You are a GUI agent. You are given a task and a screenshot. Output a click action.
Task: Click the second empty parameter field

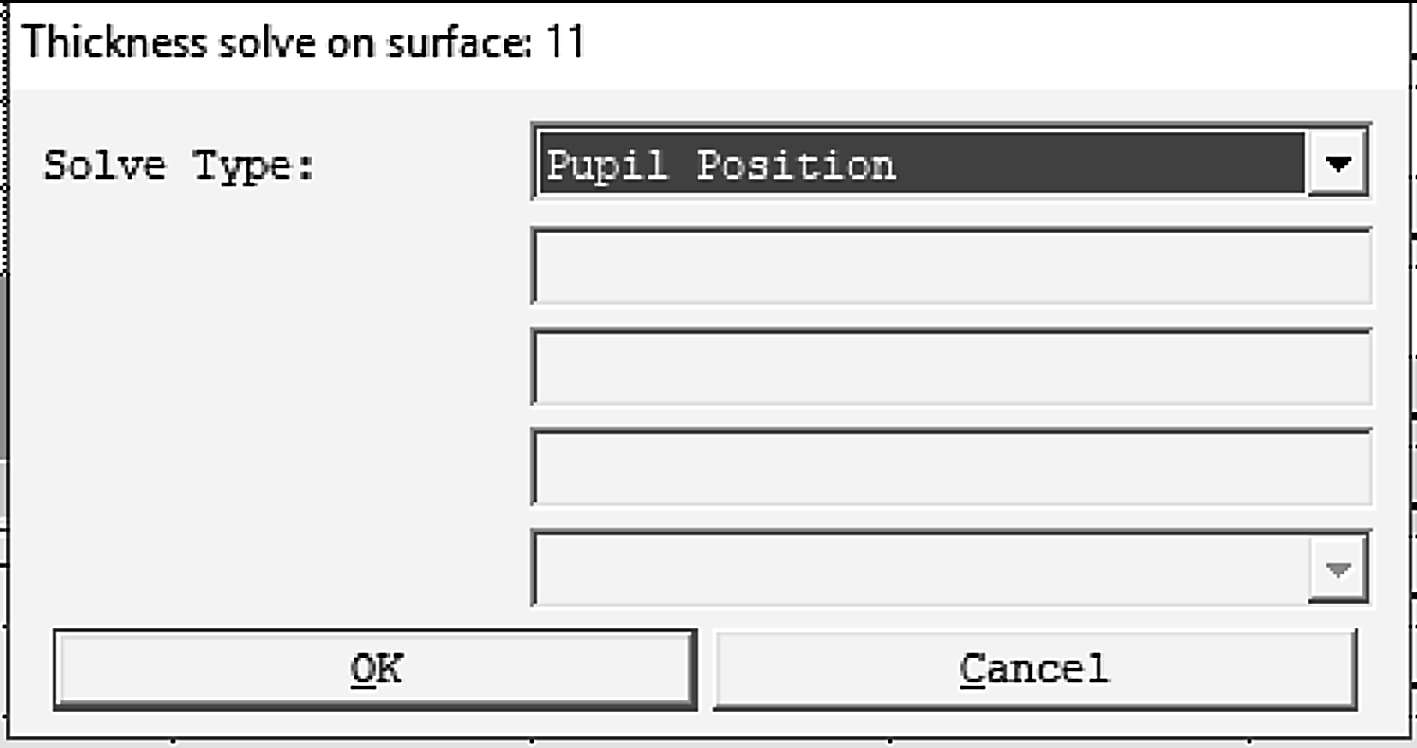950,367
